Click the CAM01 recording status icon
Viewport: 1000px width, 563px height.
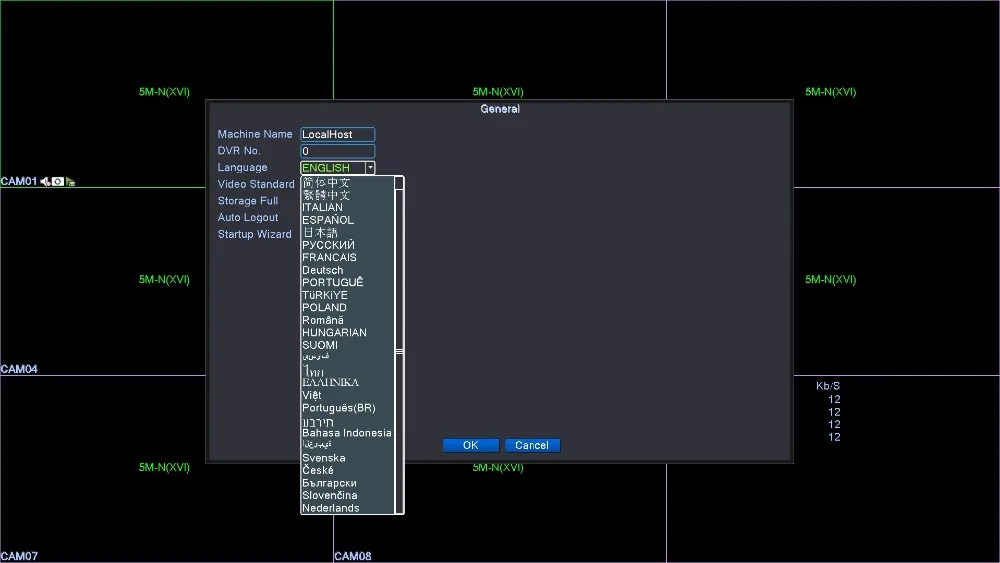[x=58, y=182]
